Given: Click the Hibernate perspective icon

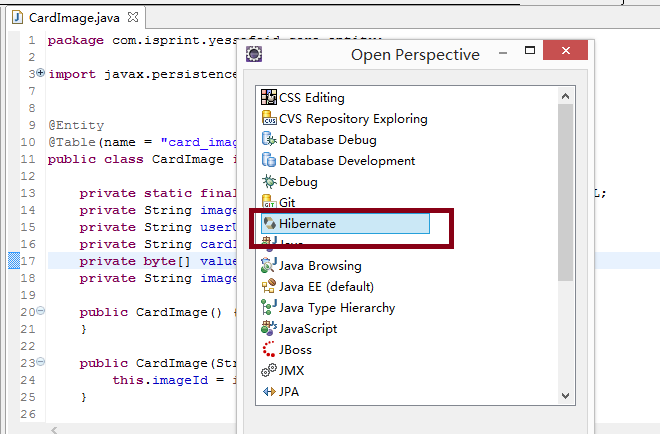Looking at the screenshot, I should pos(269,224).
